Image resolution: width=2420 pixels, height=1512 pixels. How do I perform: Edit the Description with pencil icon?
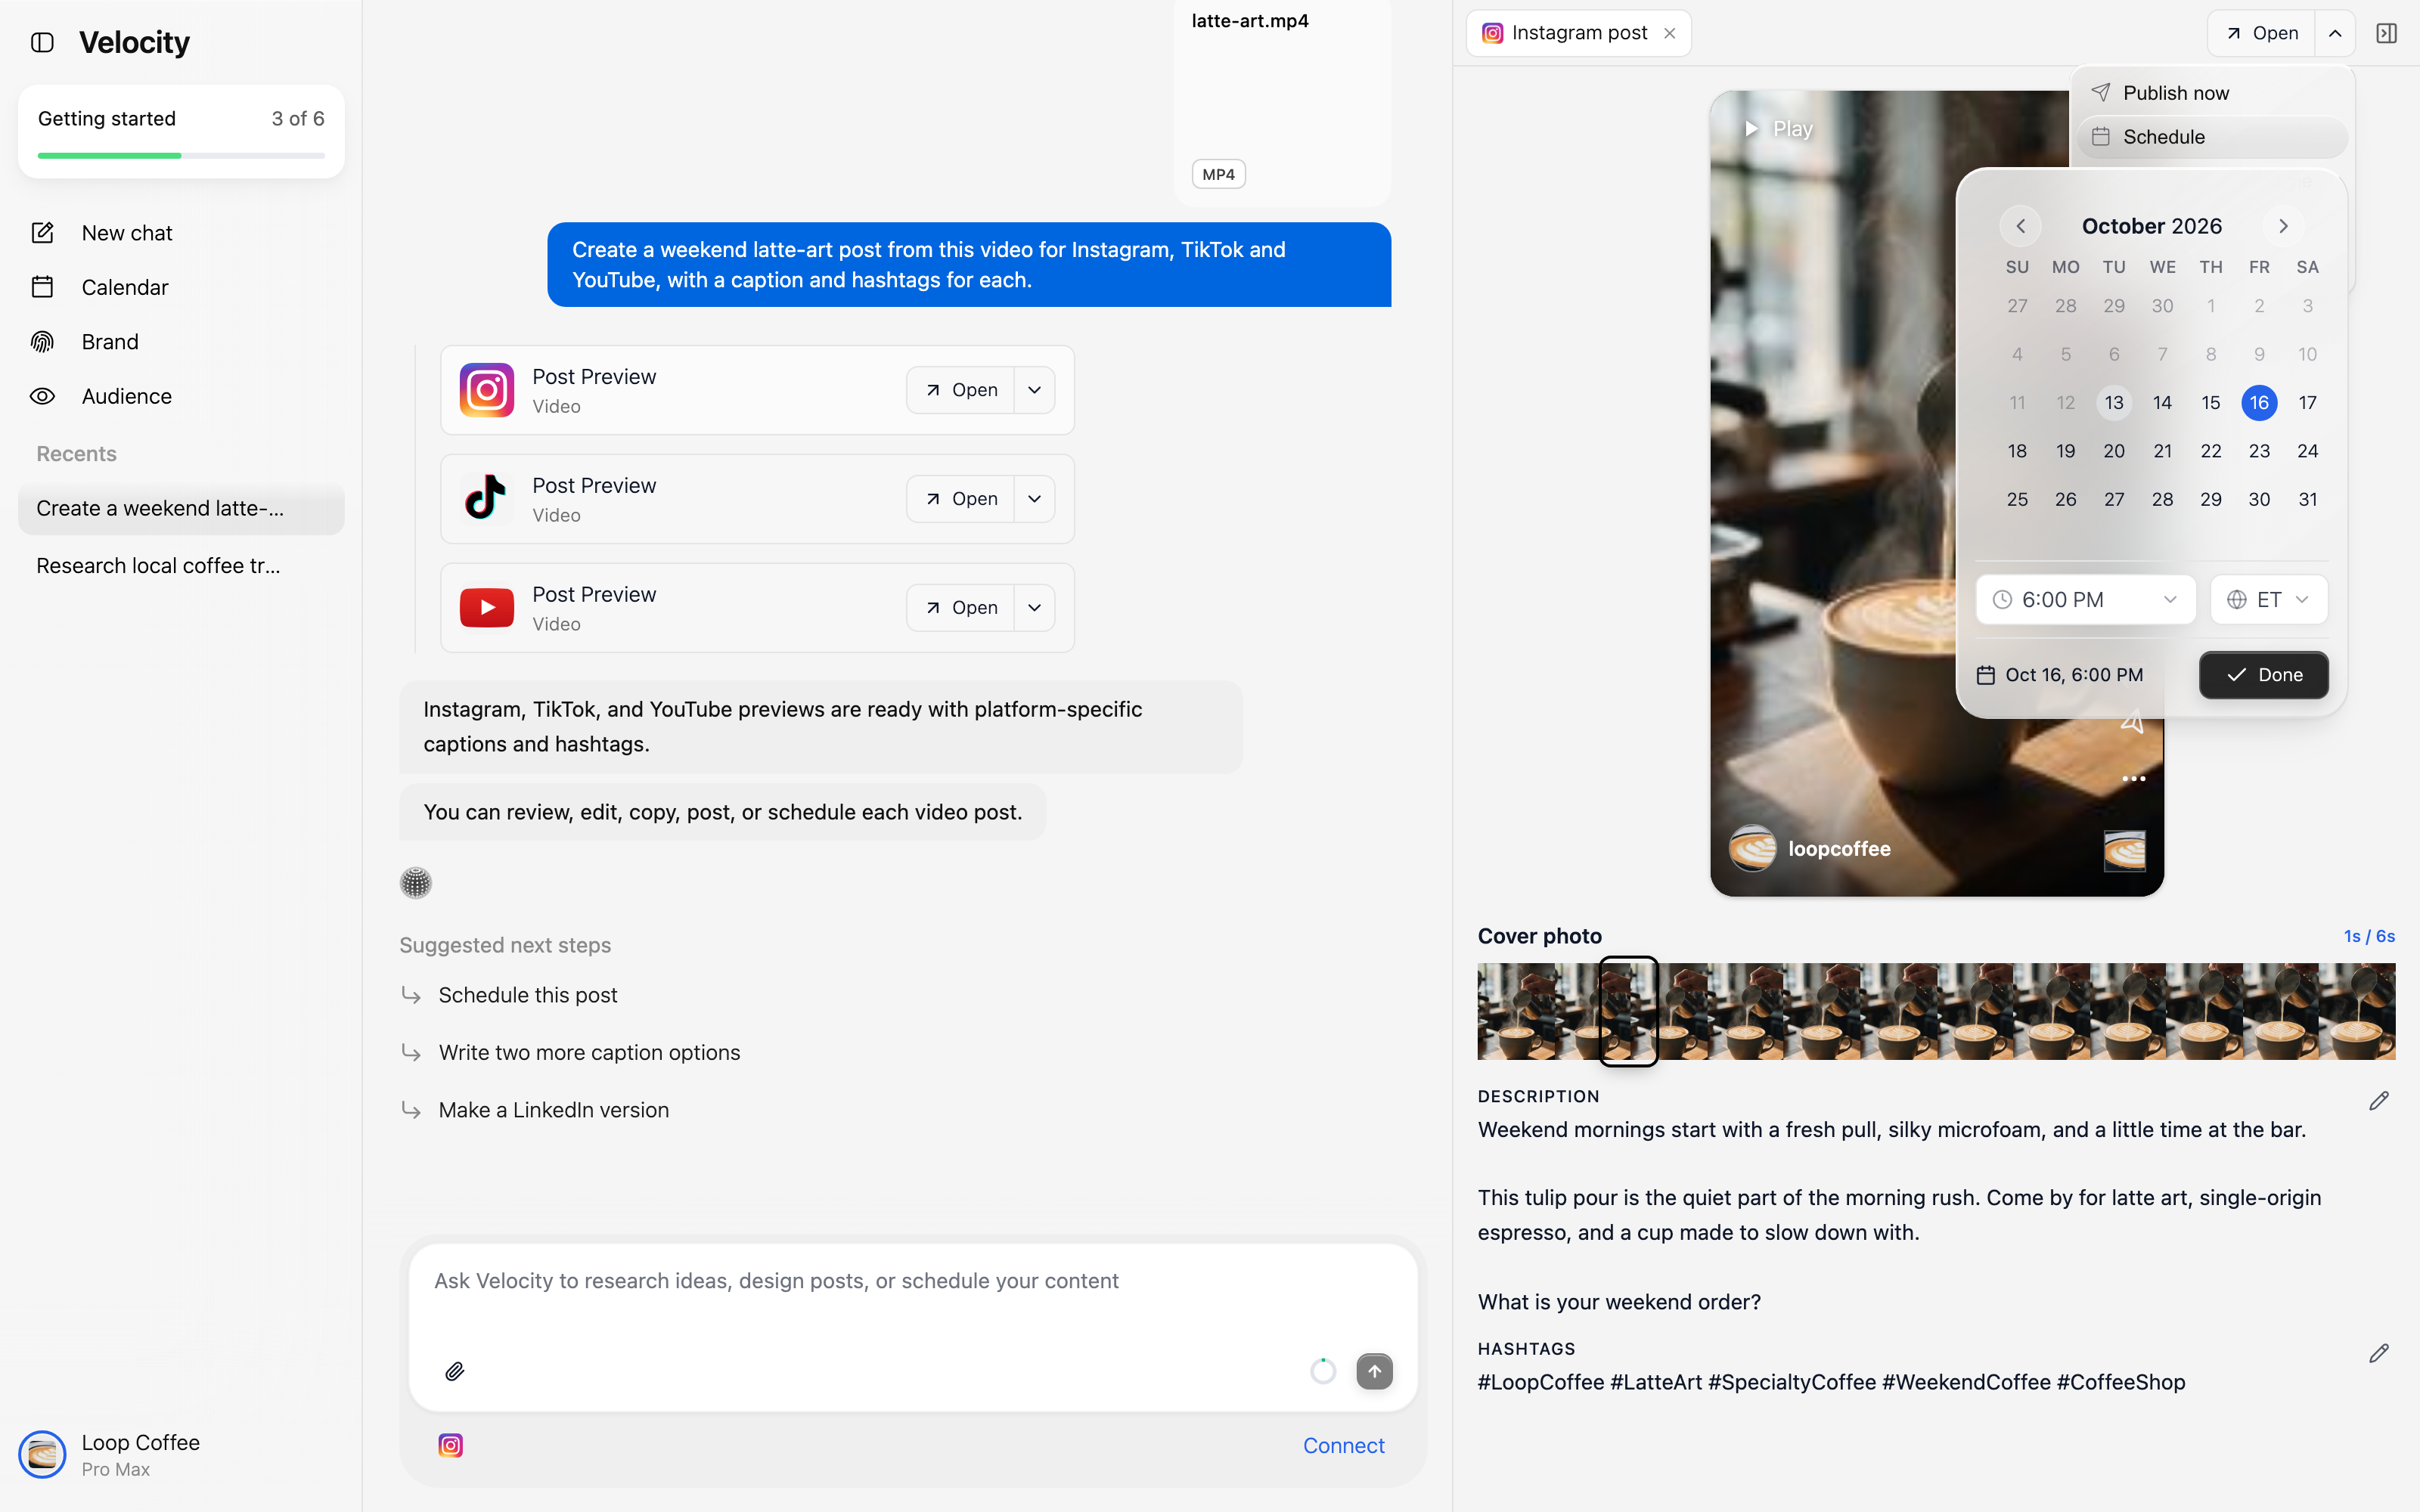(2379, 1100)
